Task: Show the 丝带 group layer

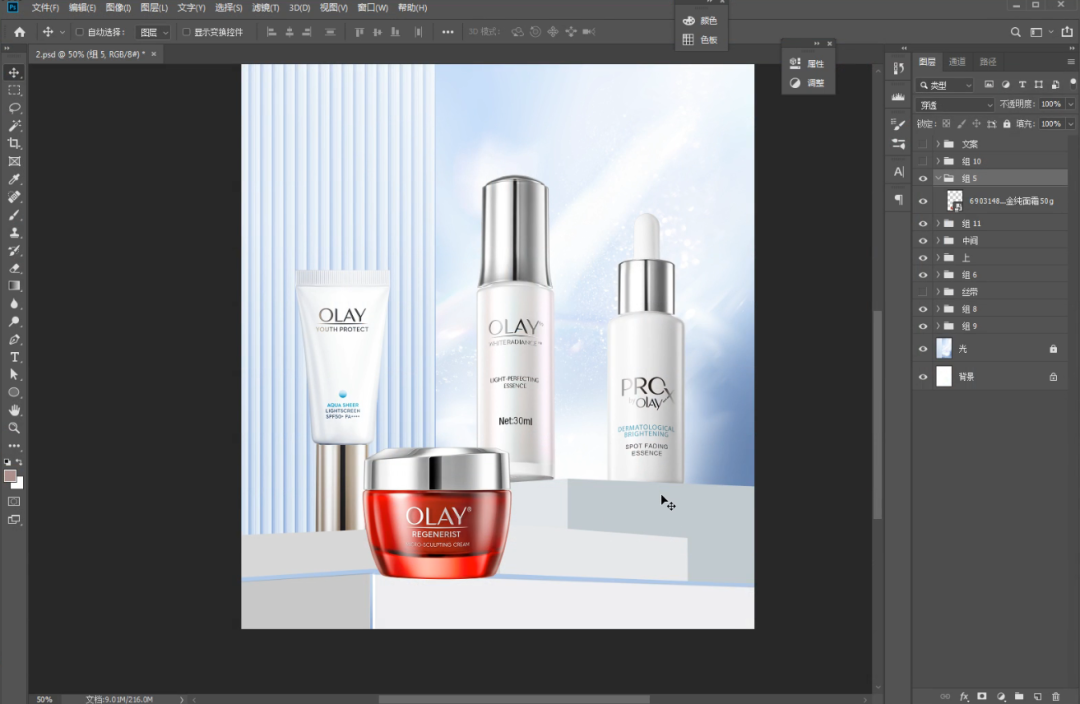Action: [x=923, y=292]
